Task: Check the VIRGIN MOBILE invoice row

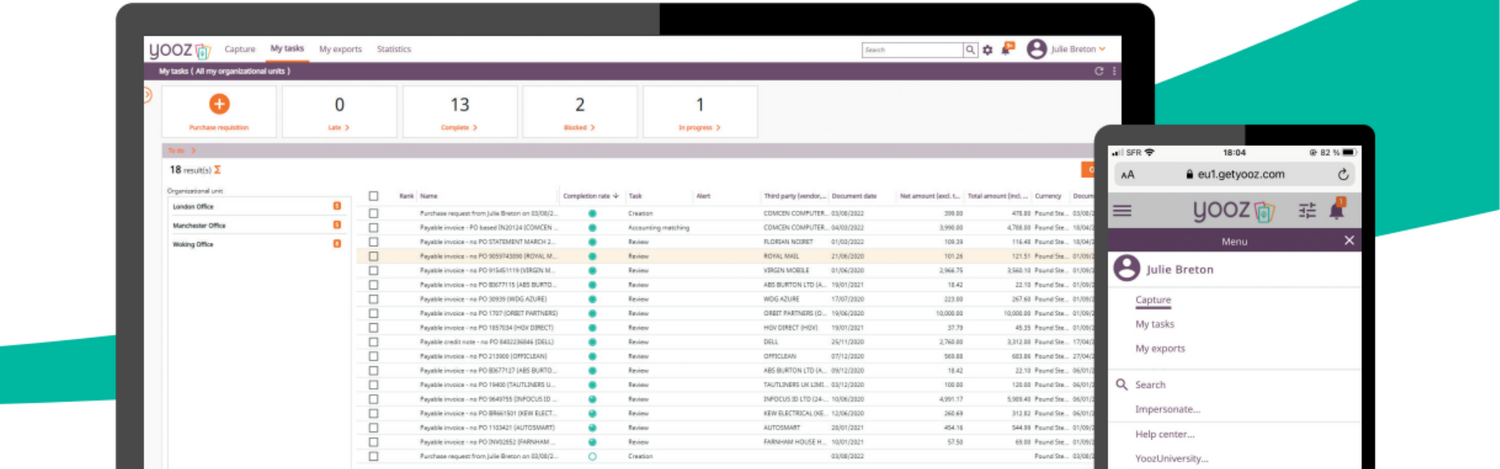Action: click(x=374, y=270)
